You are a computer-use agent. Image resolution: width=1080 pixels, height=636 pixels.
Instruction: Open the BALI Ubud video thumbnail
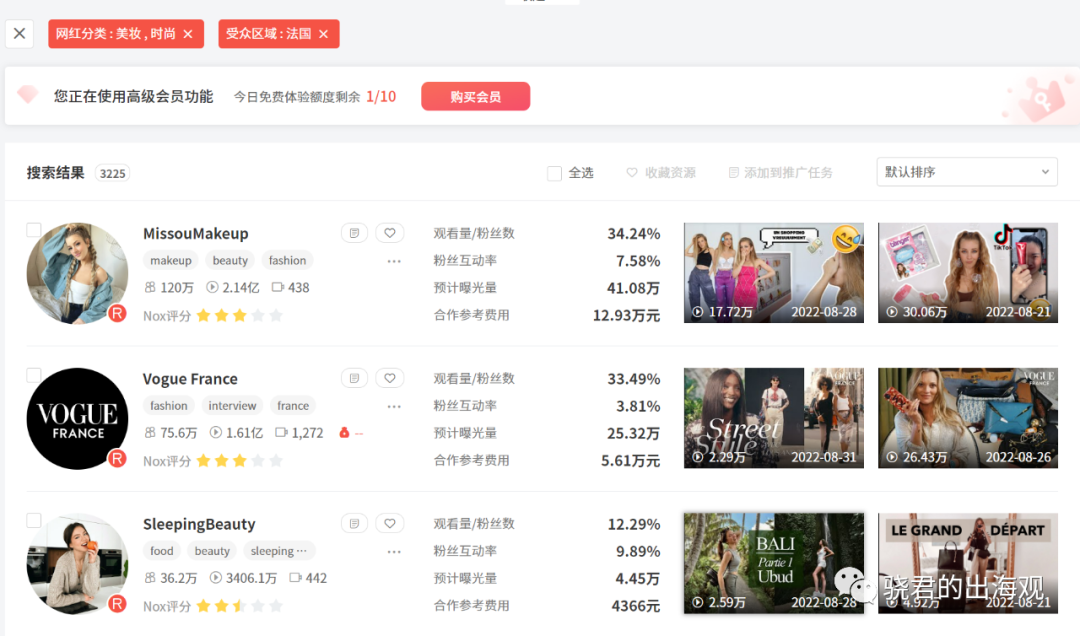[773, 564]
